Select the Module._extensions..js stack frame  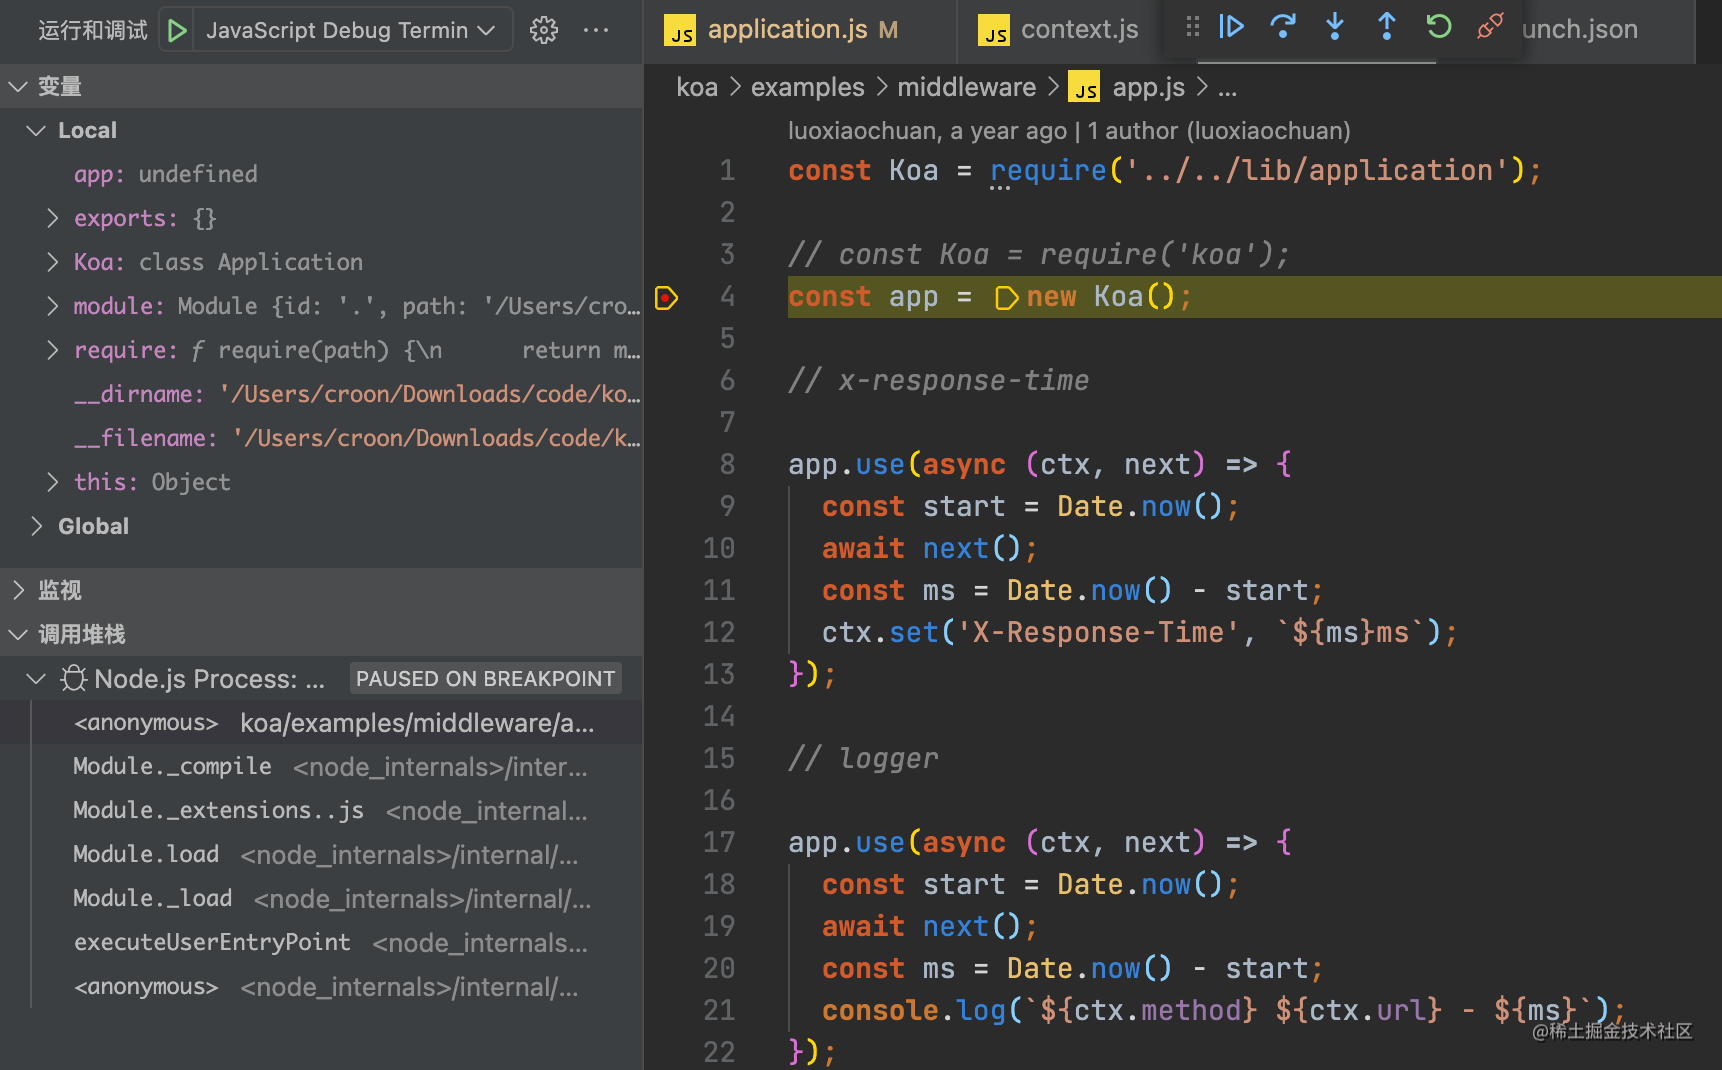[321, 811]
